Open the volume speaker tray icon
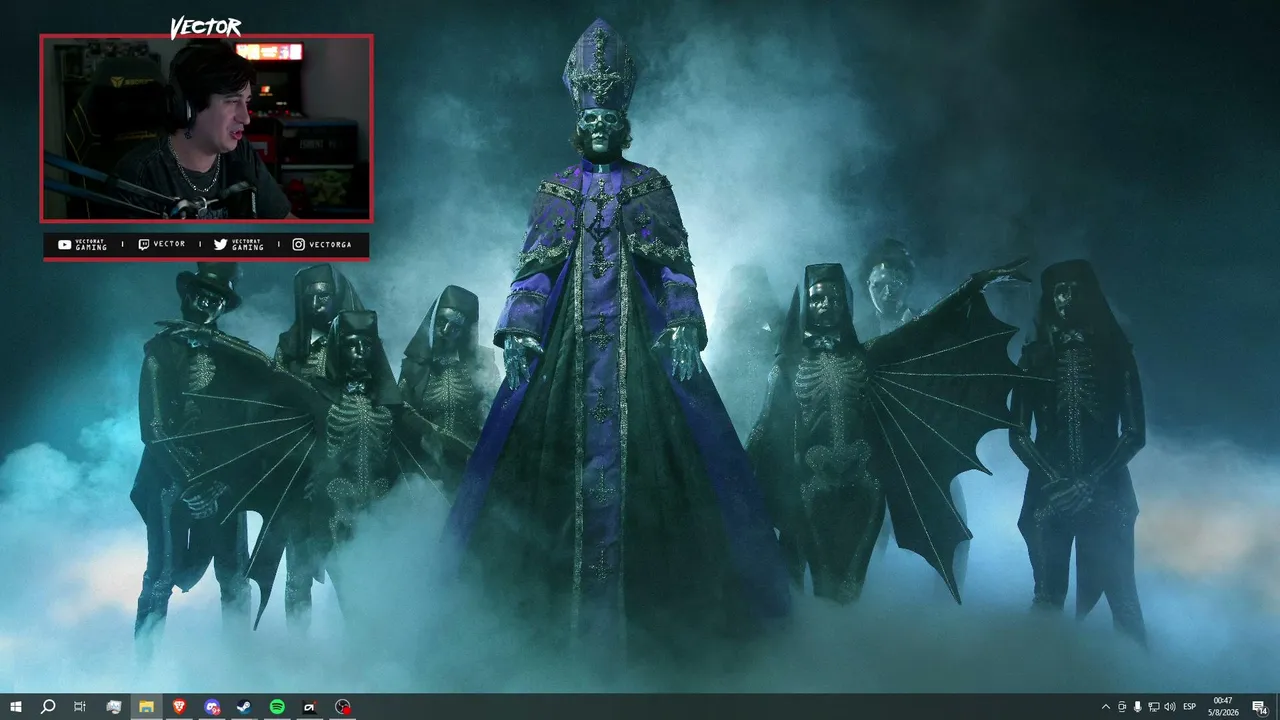 (x=1170, y=707)
